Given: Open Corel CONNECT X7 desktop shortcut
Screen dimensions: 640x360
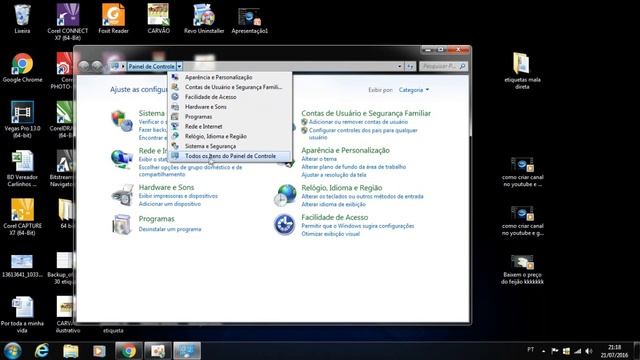Looking at the screenshot, I should tap(67, 21).
